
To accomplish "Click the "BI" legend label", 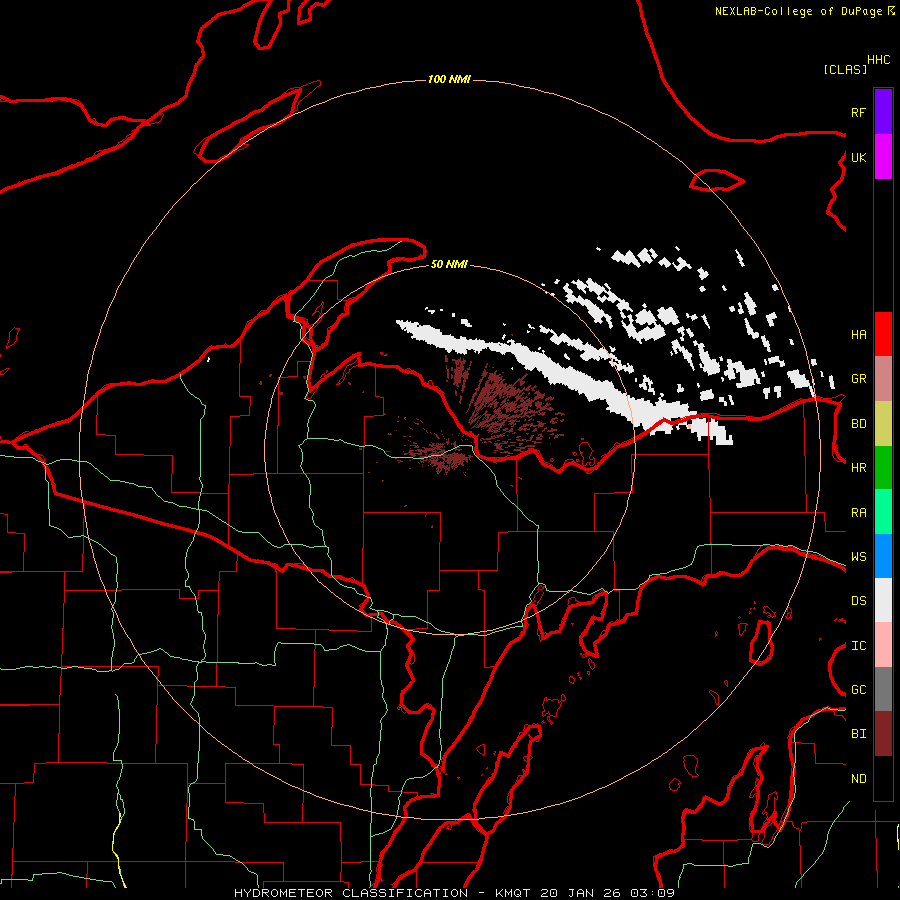I will [858, 734].
